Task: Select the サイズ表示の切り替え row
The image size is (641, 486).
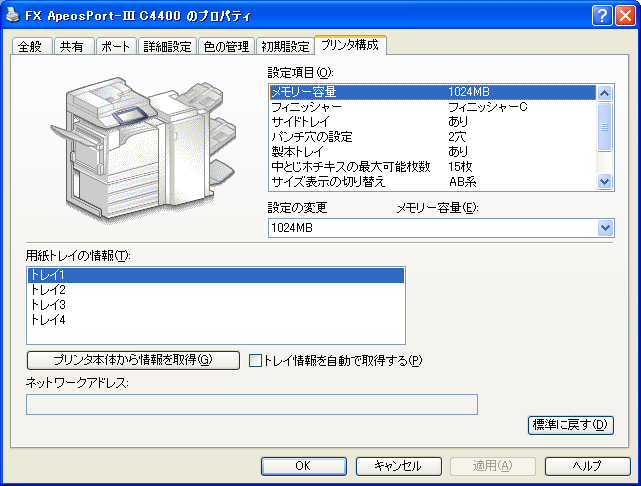Action: pos(433,181)
